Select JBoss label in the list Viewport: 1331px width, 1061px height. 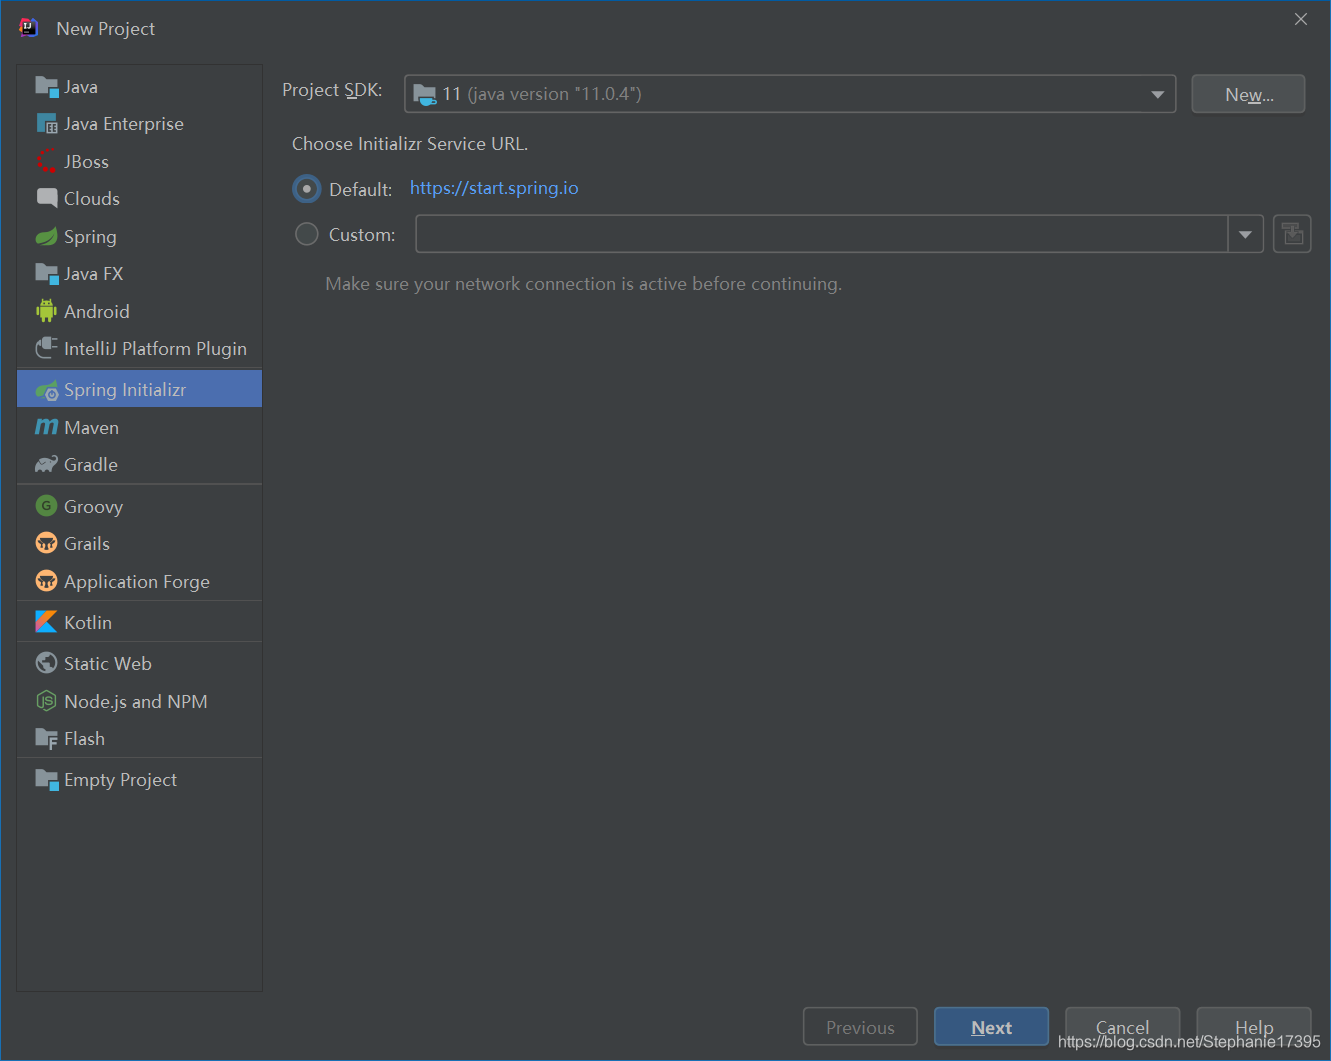86,161
